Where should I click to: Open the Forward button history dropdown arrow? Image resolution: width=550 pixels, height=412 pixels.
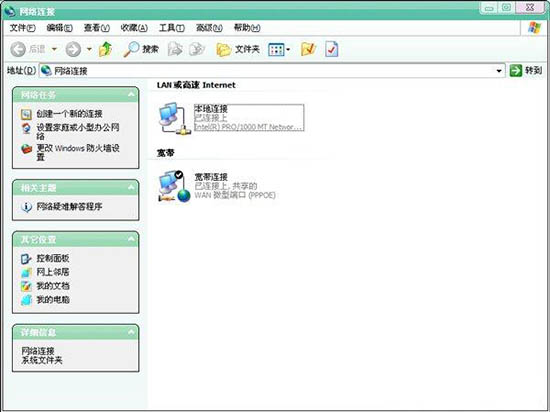point(89,49)
